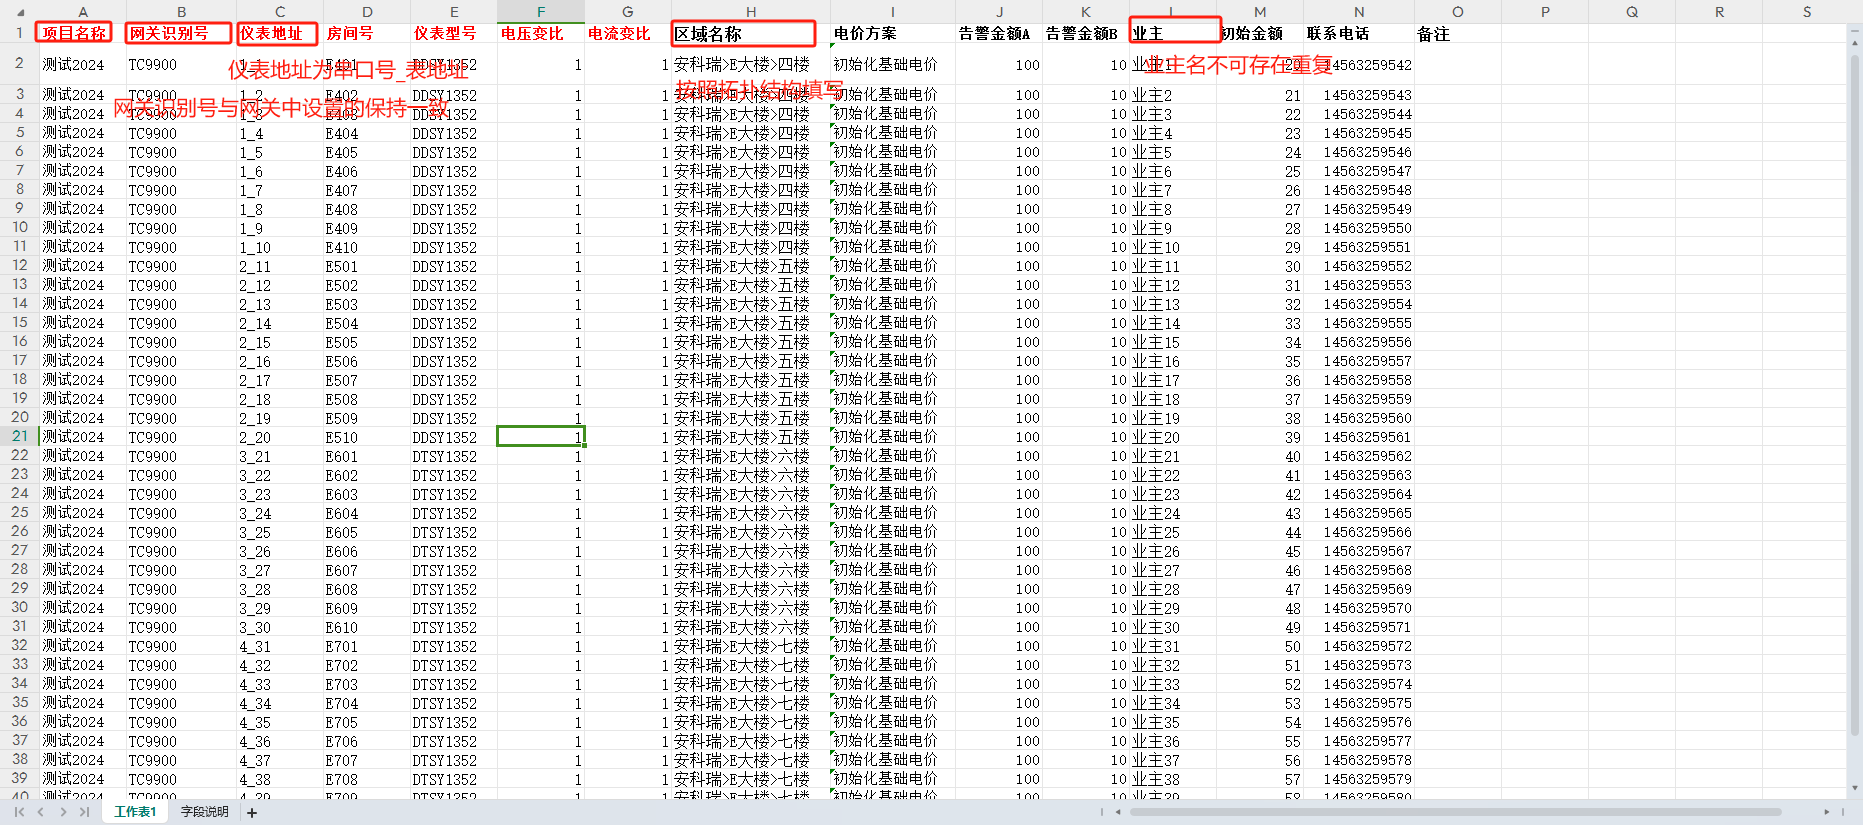Switch to the 工作表1 sheet tab
Viewport: 1863px width, 825px height.
(135, 812)
